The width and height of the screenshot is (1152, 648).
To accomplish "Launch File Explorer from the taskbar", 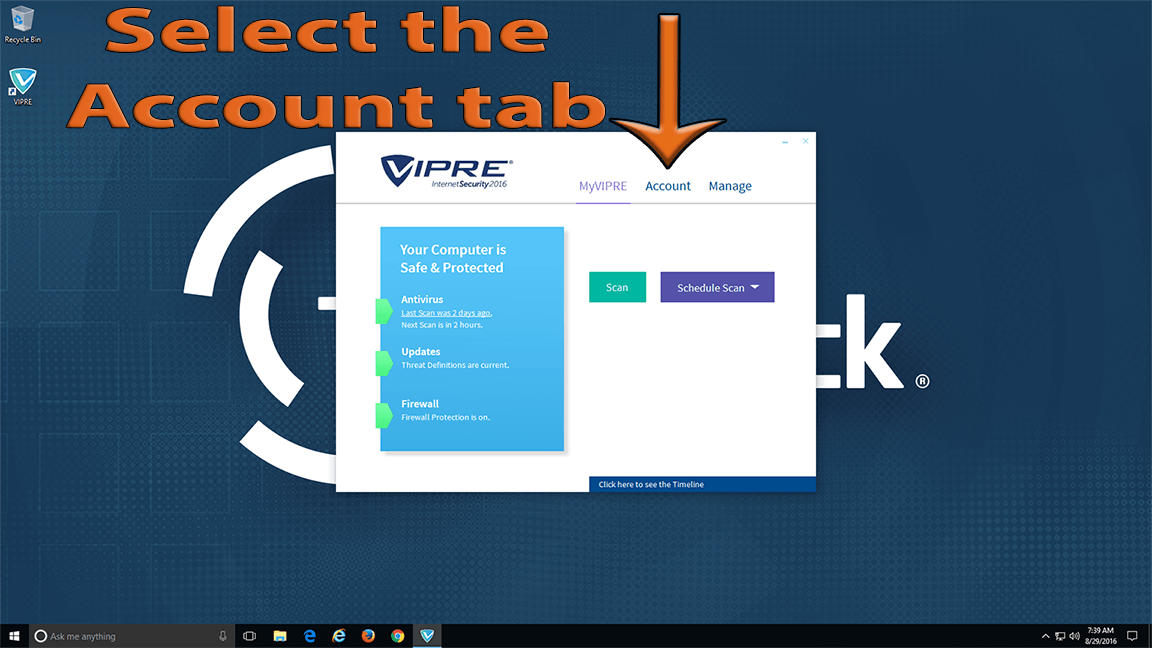I will pos(280,636).
